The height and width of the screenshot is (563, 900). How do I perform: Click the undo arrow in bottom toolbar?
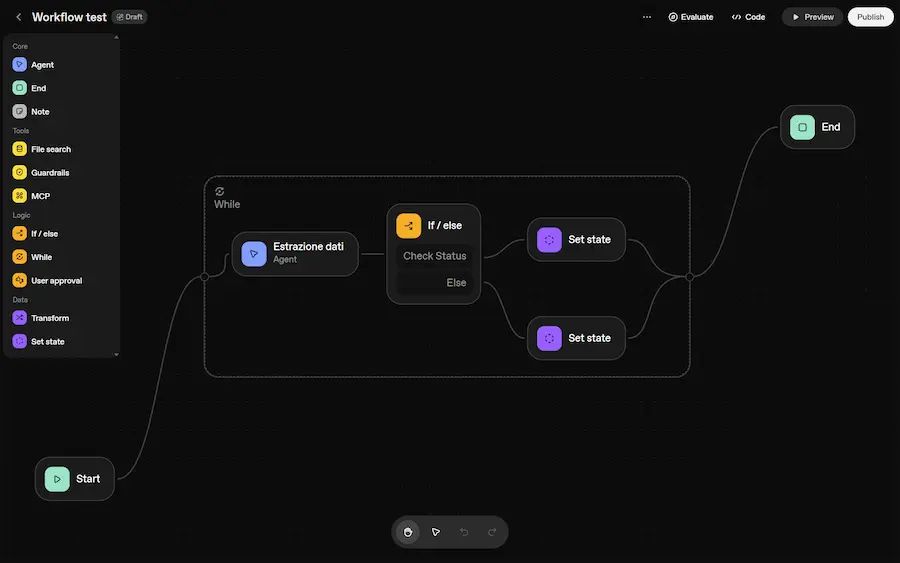pyautogui.click(x=464, y=532)
